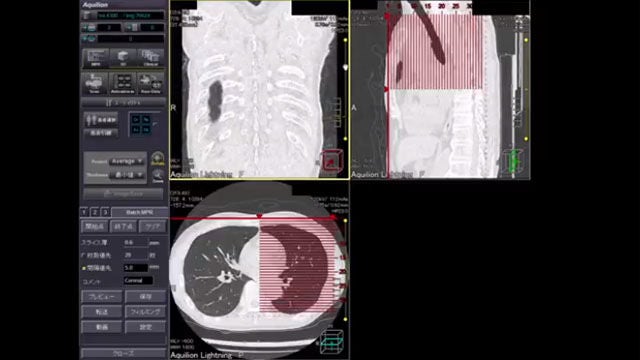Open the Average projection dropdown
Viewport: 640px width, 360px height.
[x=127, y=162]
